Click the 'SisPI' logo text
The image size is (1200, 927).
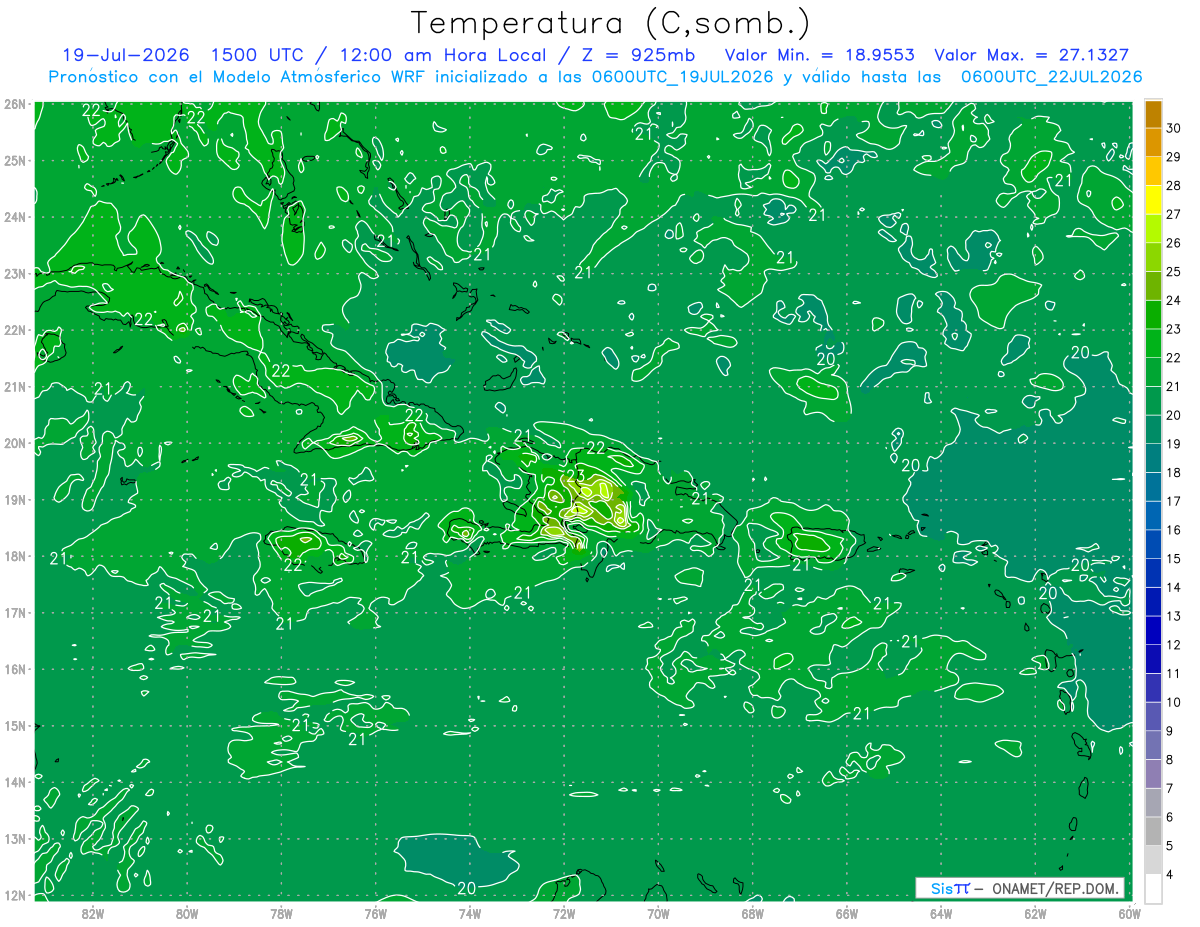point(950,888)
